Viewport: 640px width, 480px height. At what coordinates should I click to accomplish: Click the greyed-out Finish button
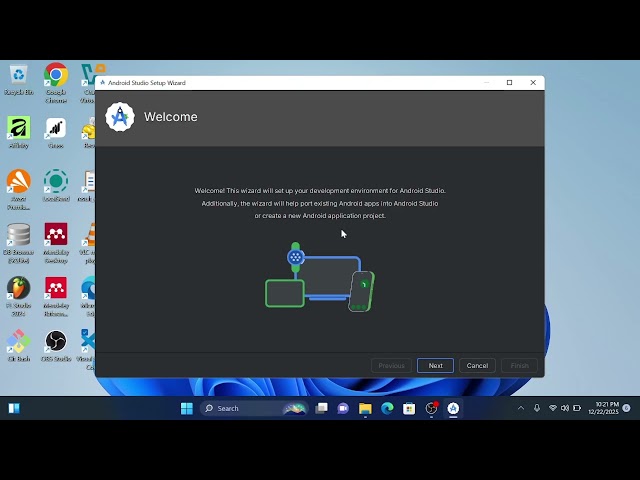click(519, 365)
